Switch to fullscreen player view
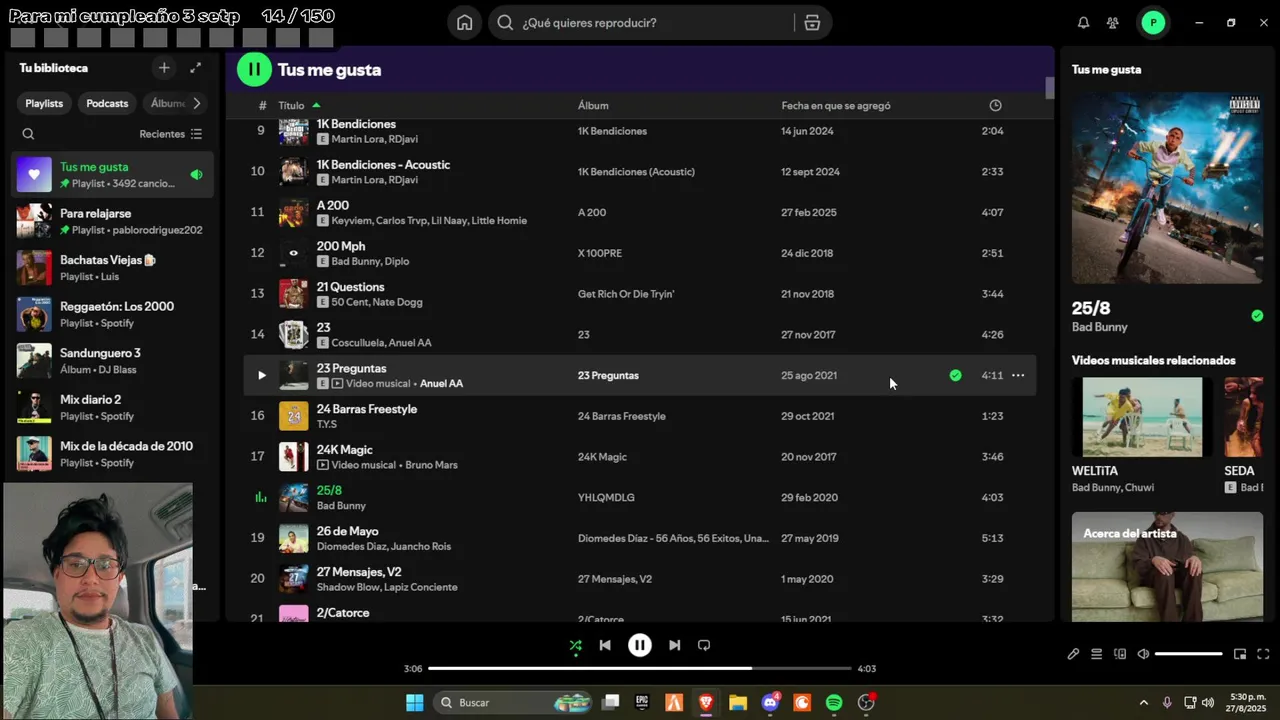The width and height of the screenshot is (1280, 720). tap(1263, 654)
